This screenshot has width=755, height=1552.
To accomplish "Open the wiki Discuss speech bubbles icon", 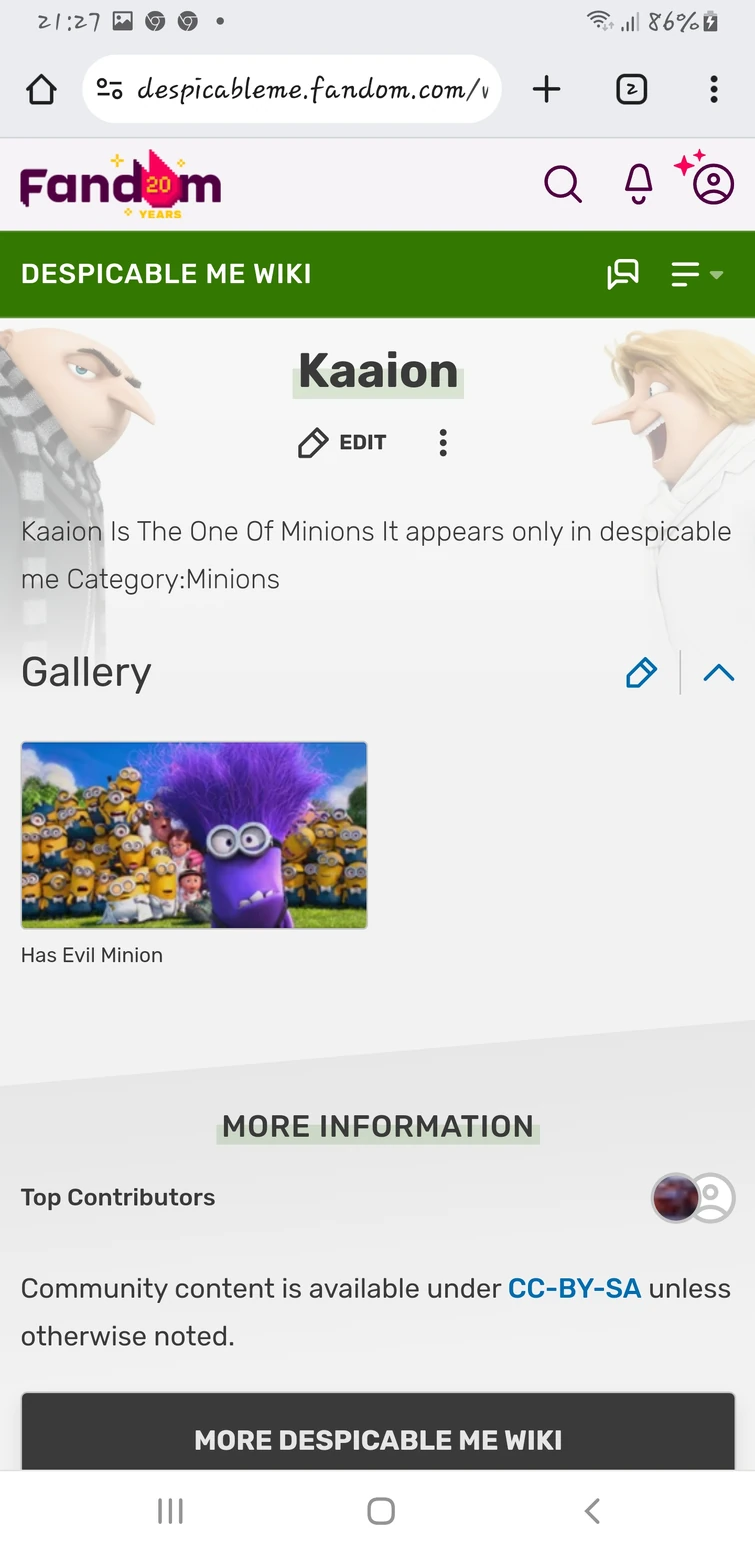I will [622, 274].
